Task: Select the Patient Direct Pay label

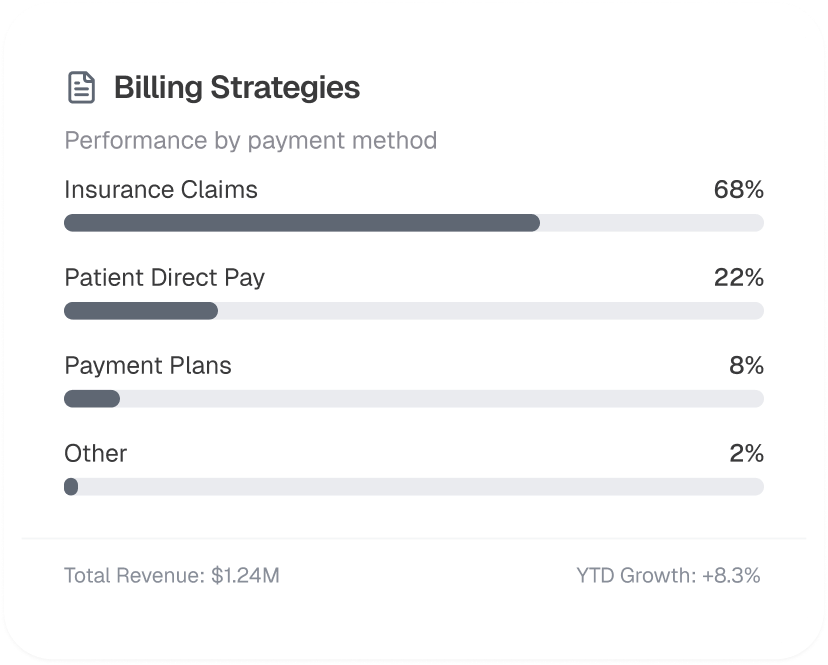Action: [x=164, y=277]
